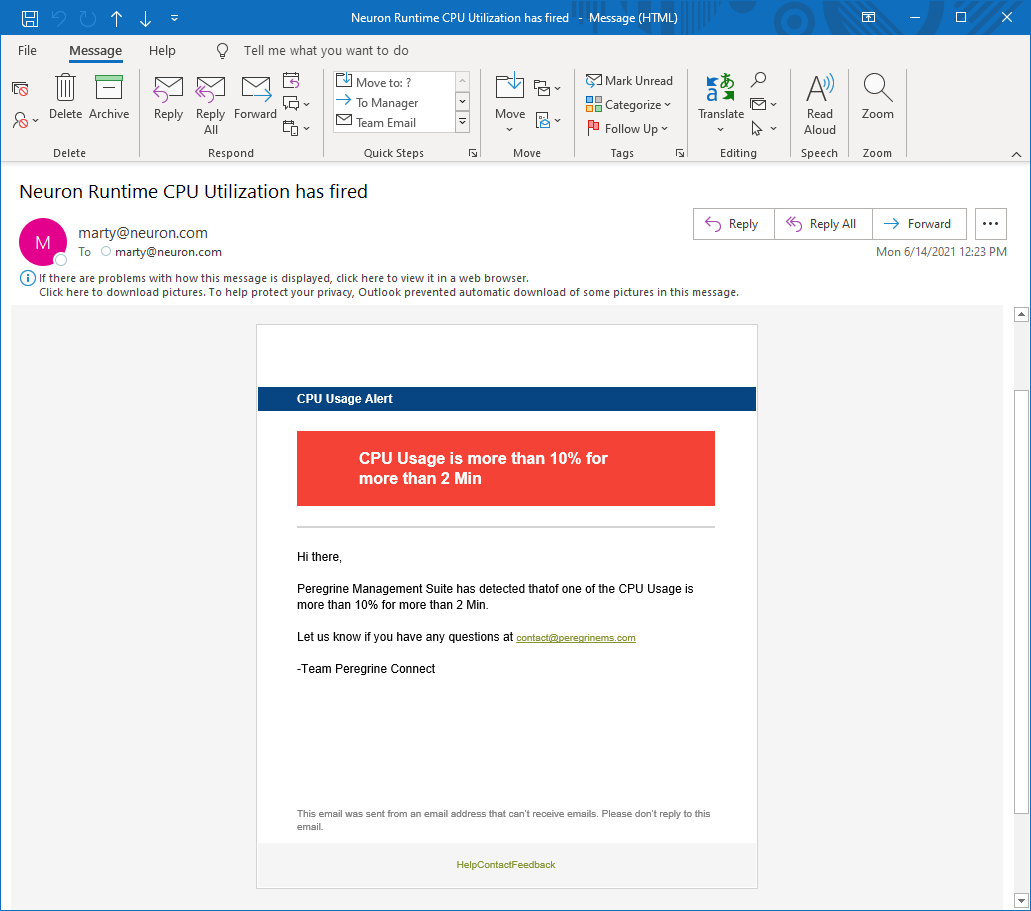Open the Move folder dropdown
The width and height of the screenshot is (1031, 911).
[510, 103]
